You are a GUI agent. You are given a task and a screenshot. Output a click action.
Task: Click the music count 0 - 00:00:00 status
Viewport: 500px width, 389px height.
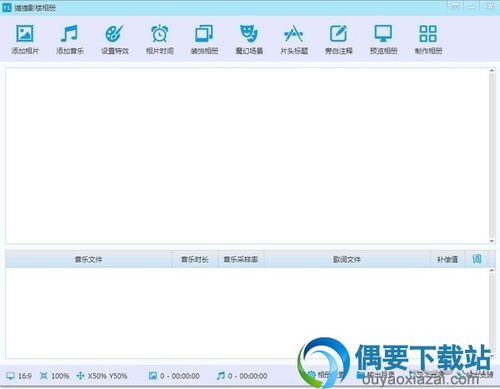242,376
